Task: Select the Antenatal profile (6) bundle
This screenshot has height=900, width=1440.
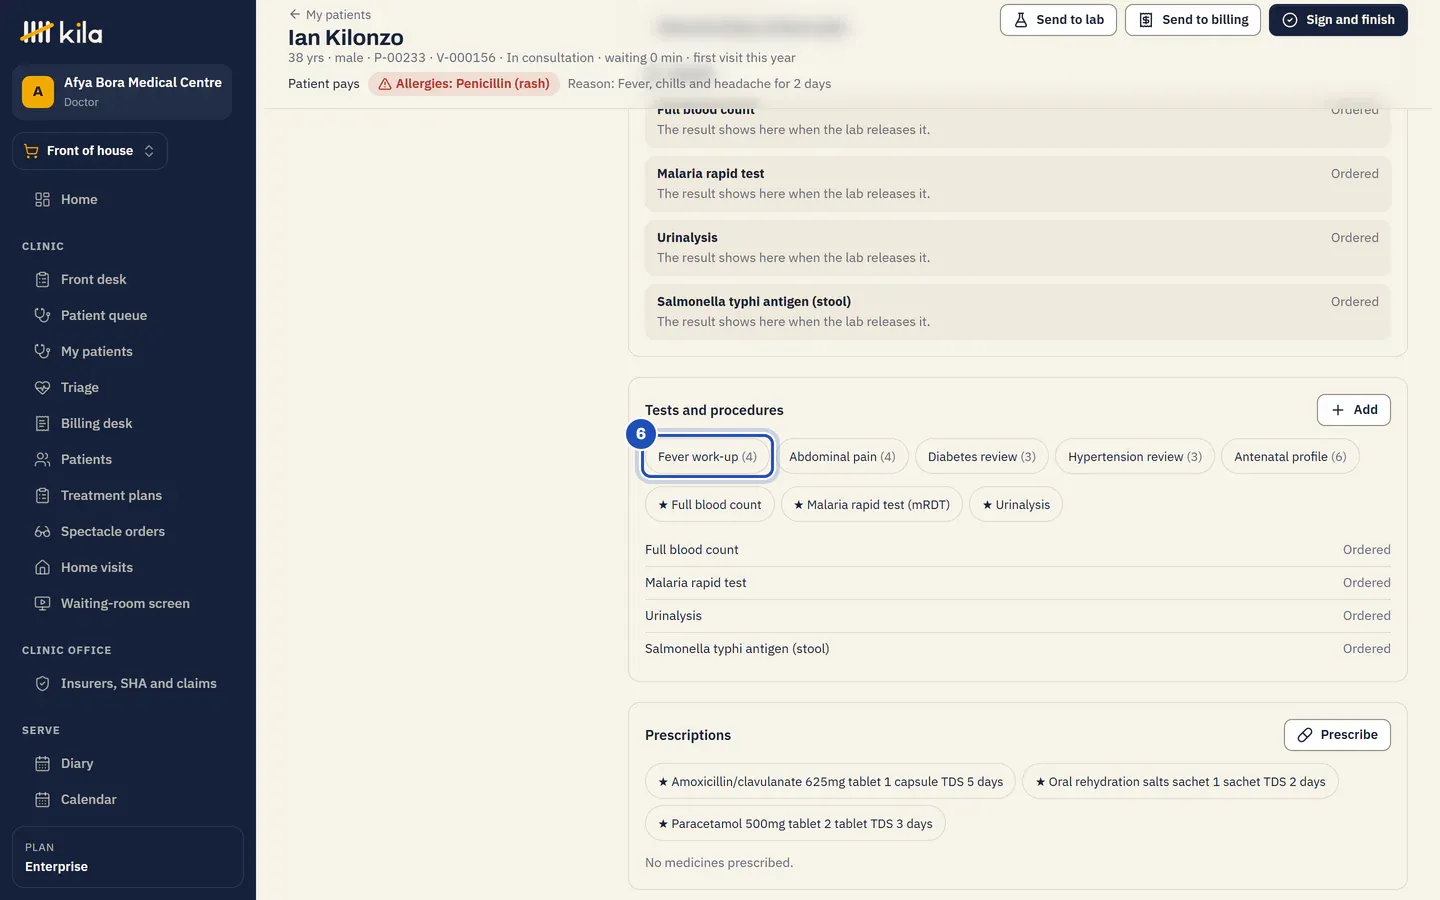Action: click(1290, 457)
